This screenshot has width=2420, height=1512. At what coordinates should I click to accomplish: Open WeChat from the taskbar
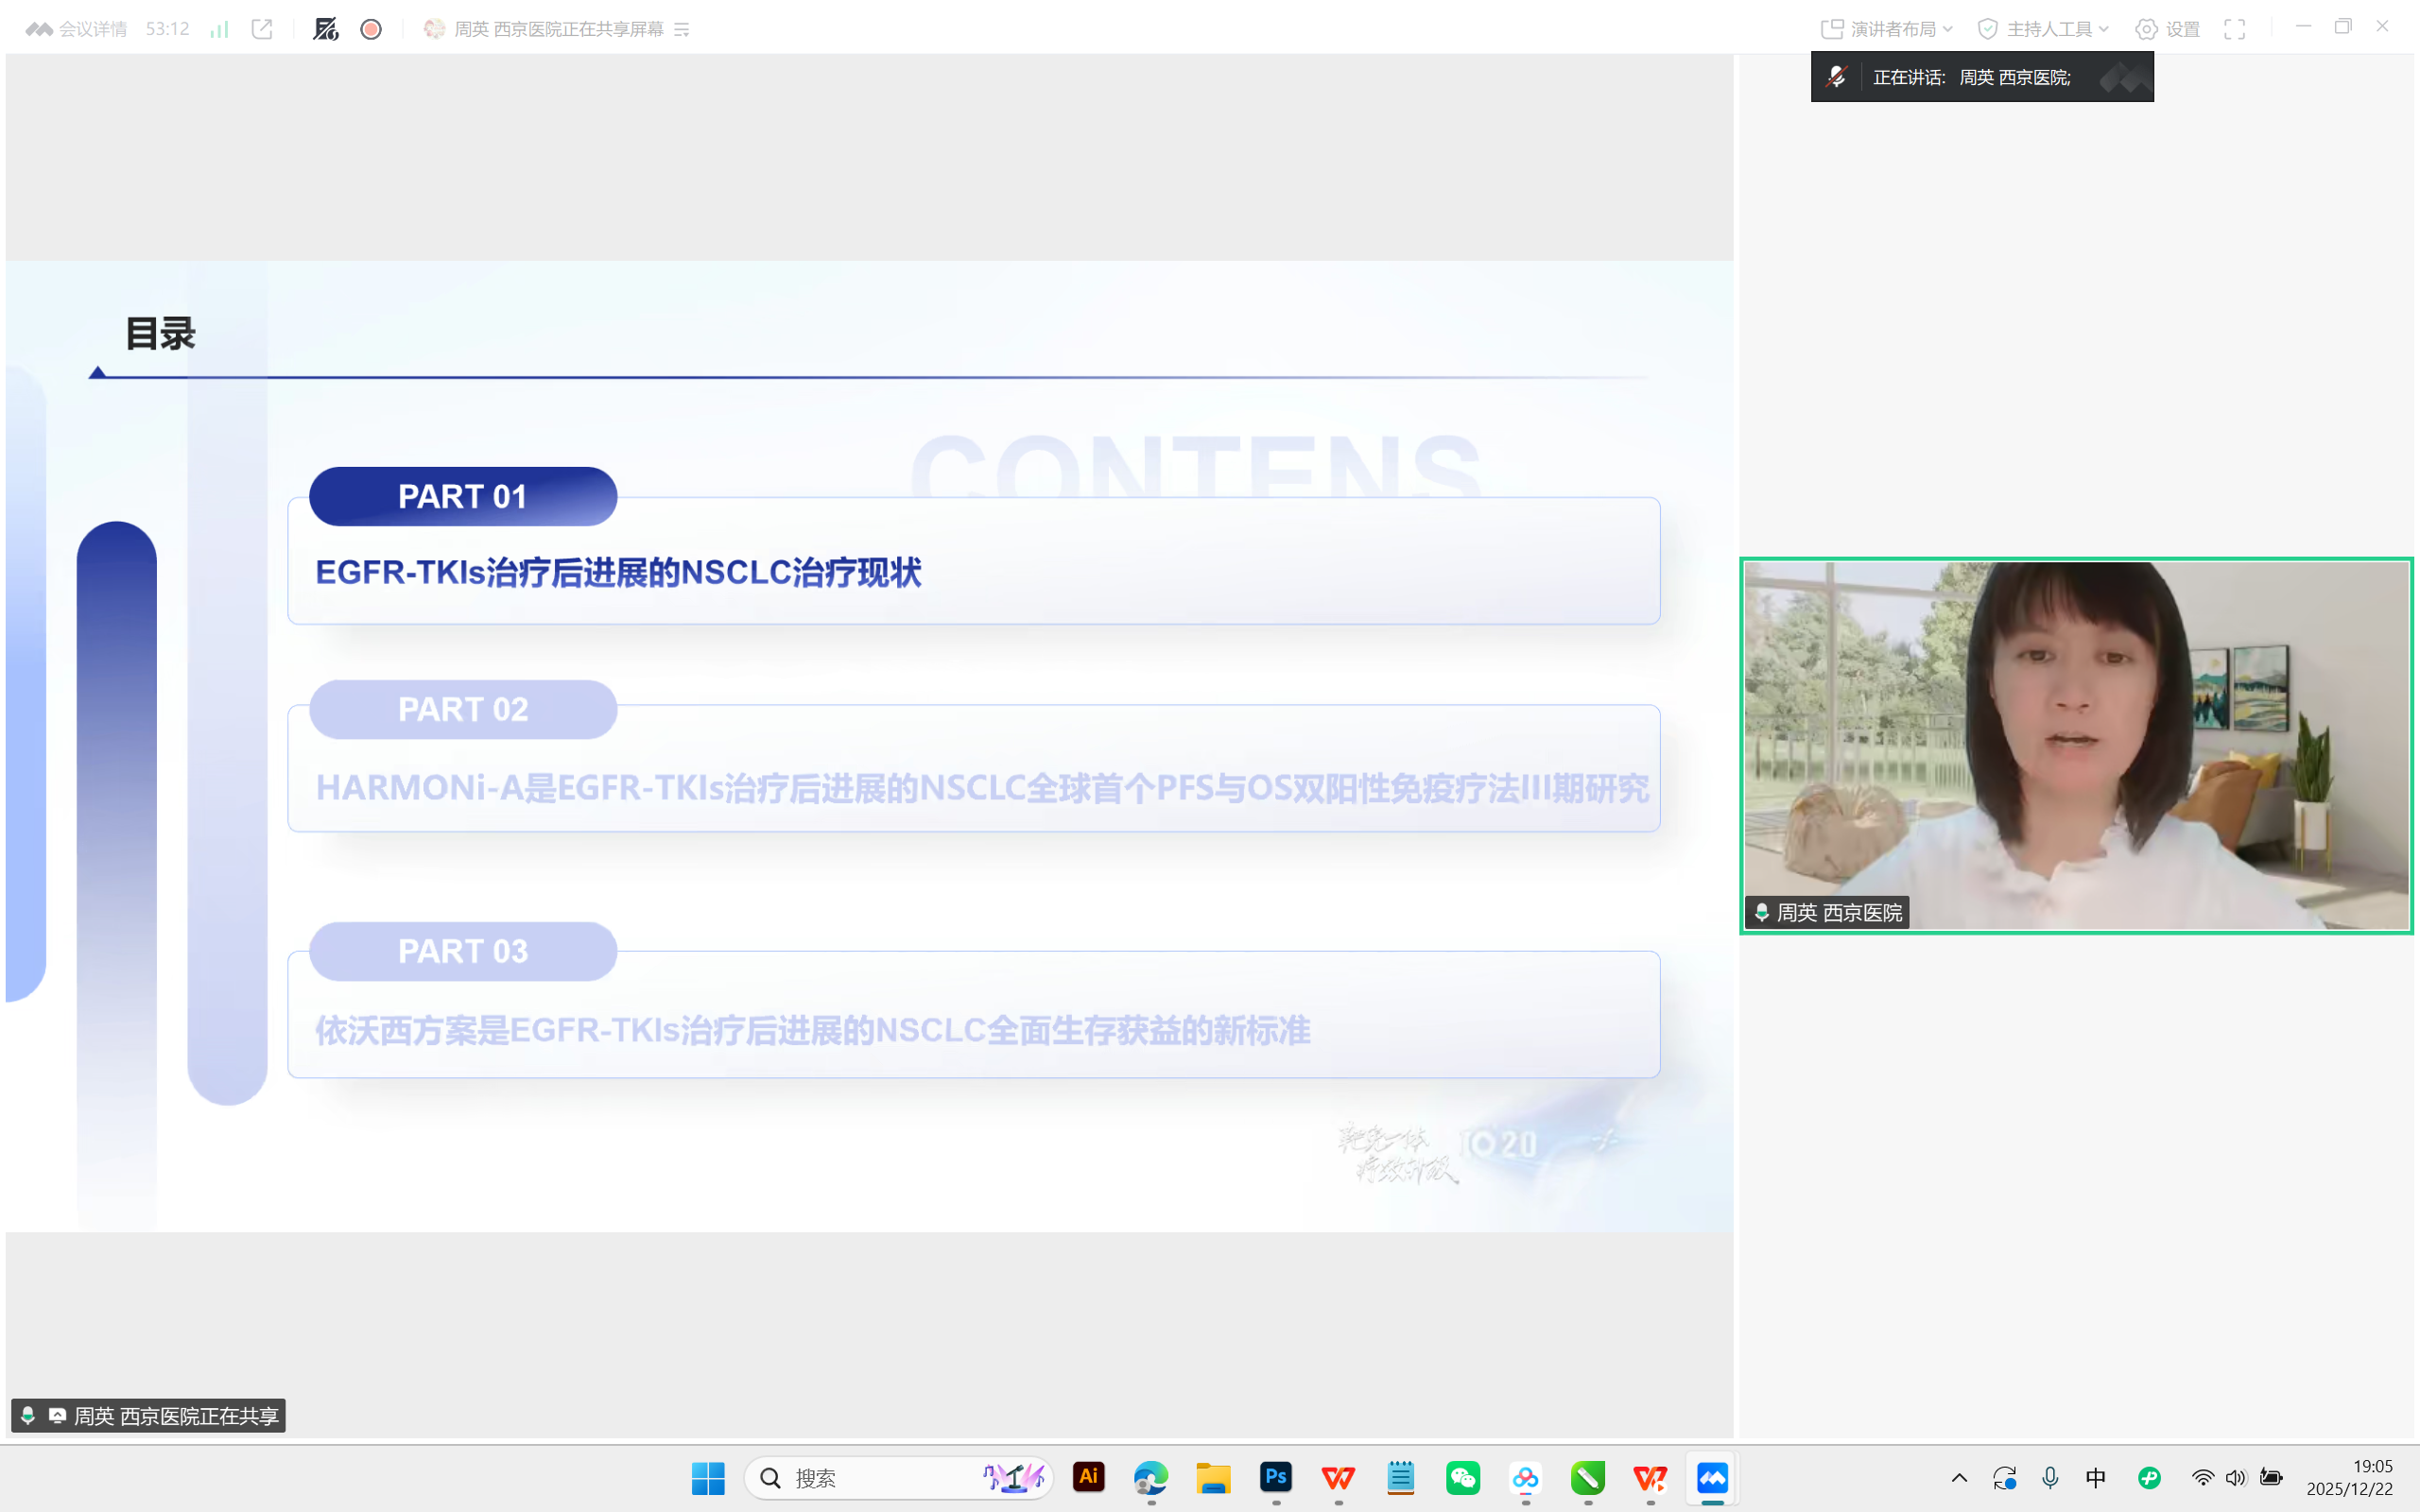[1463, 1477]
